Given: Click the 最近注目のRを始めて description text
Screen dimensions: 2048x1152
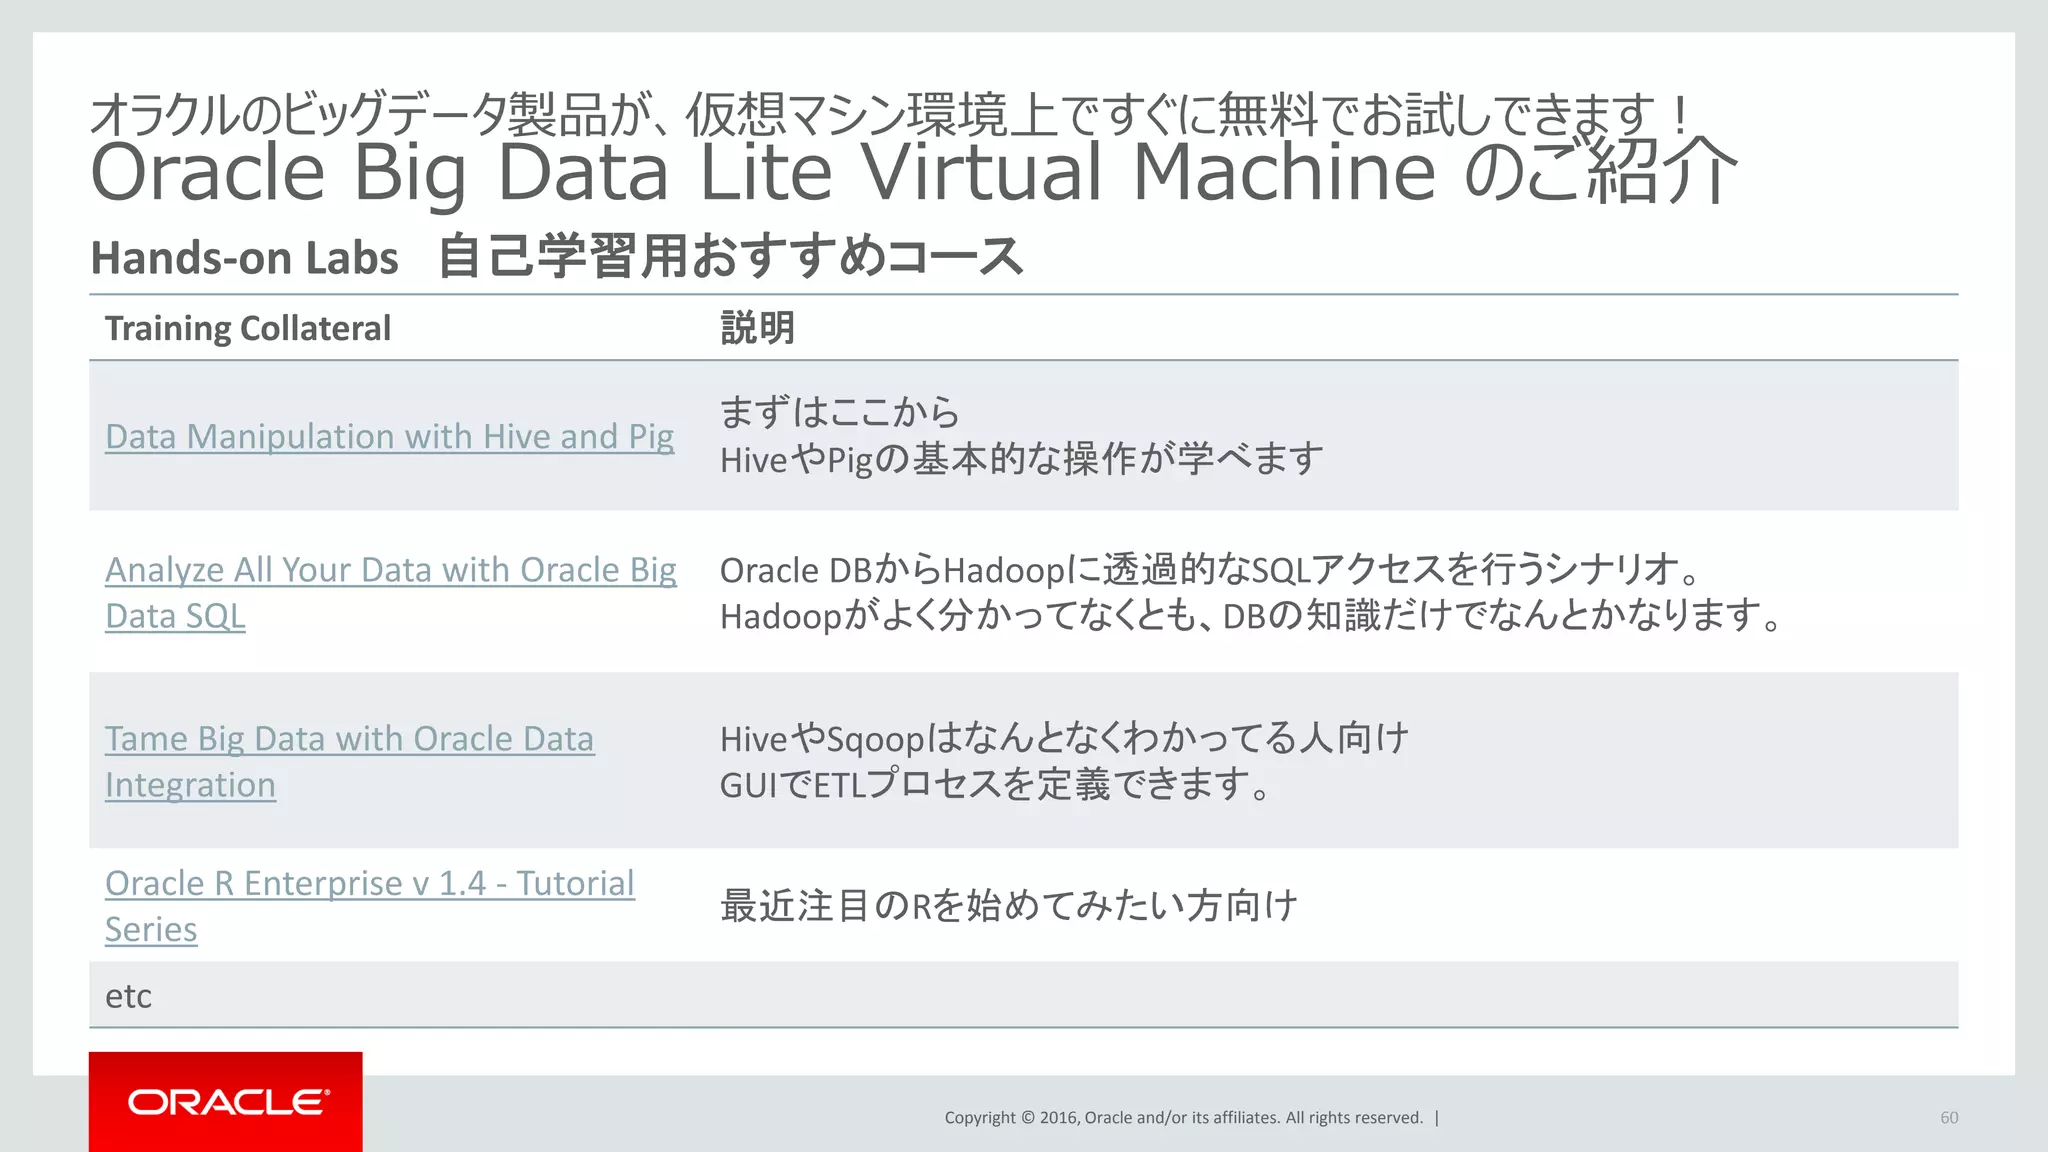Looking at the screenshot, I should click(x=1009, y=906).
